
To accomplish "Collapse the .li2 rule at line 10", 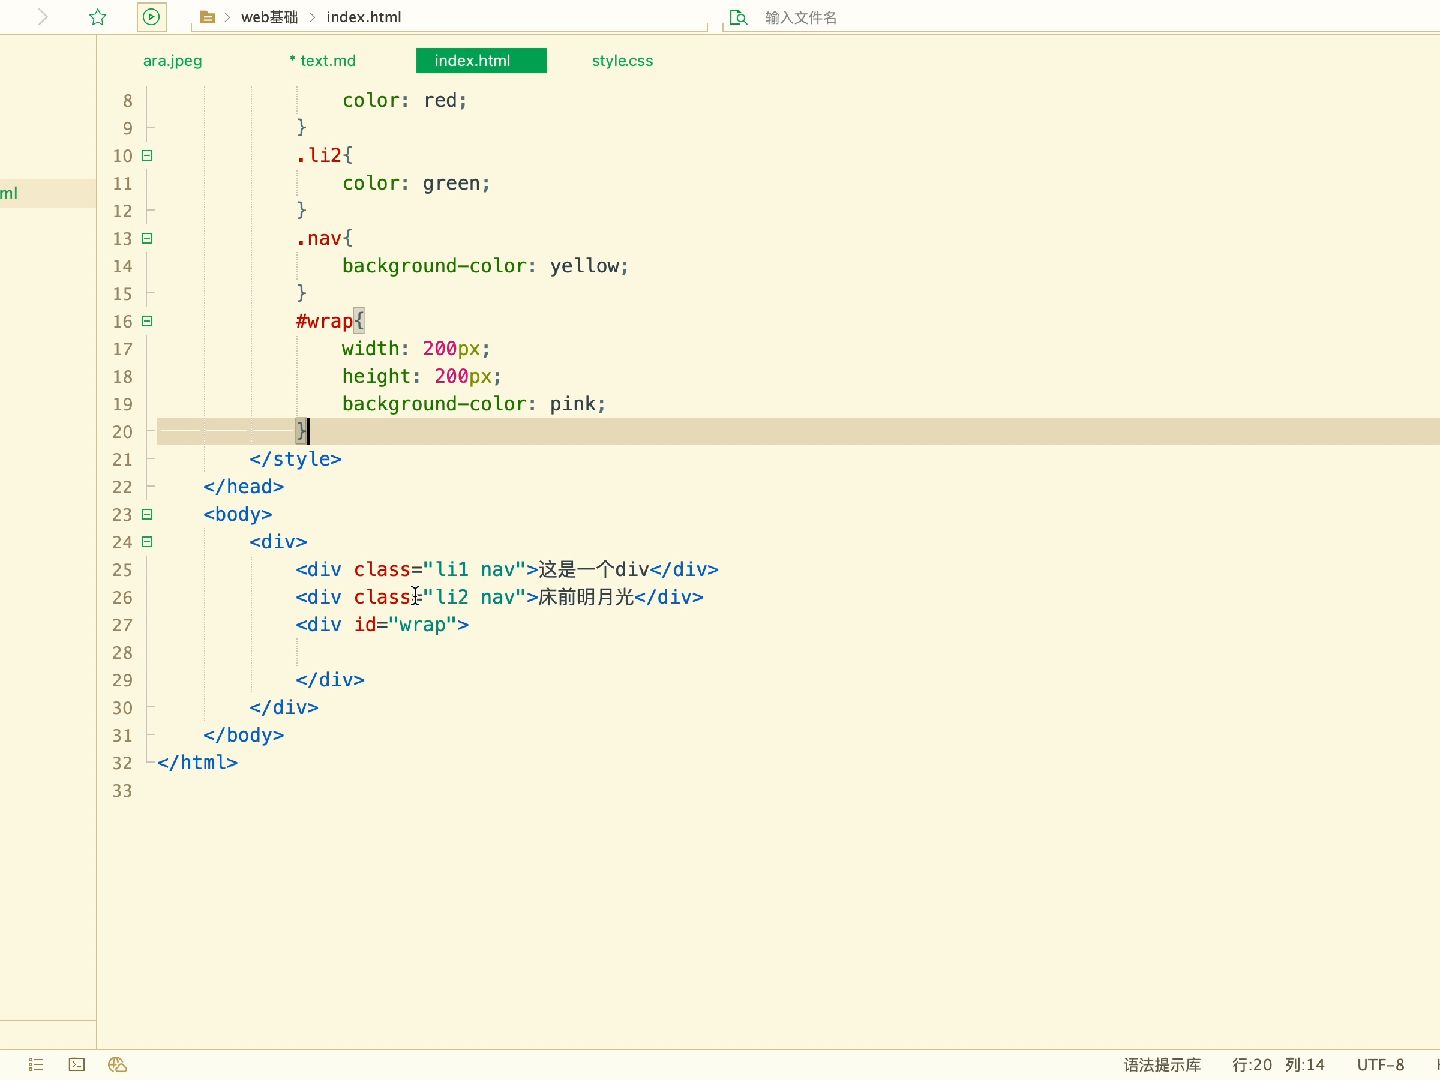I will click(x=147, y=155).
